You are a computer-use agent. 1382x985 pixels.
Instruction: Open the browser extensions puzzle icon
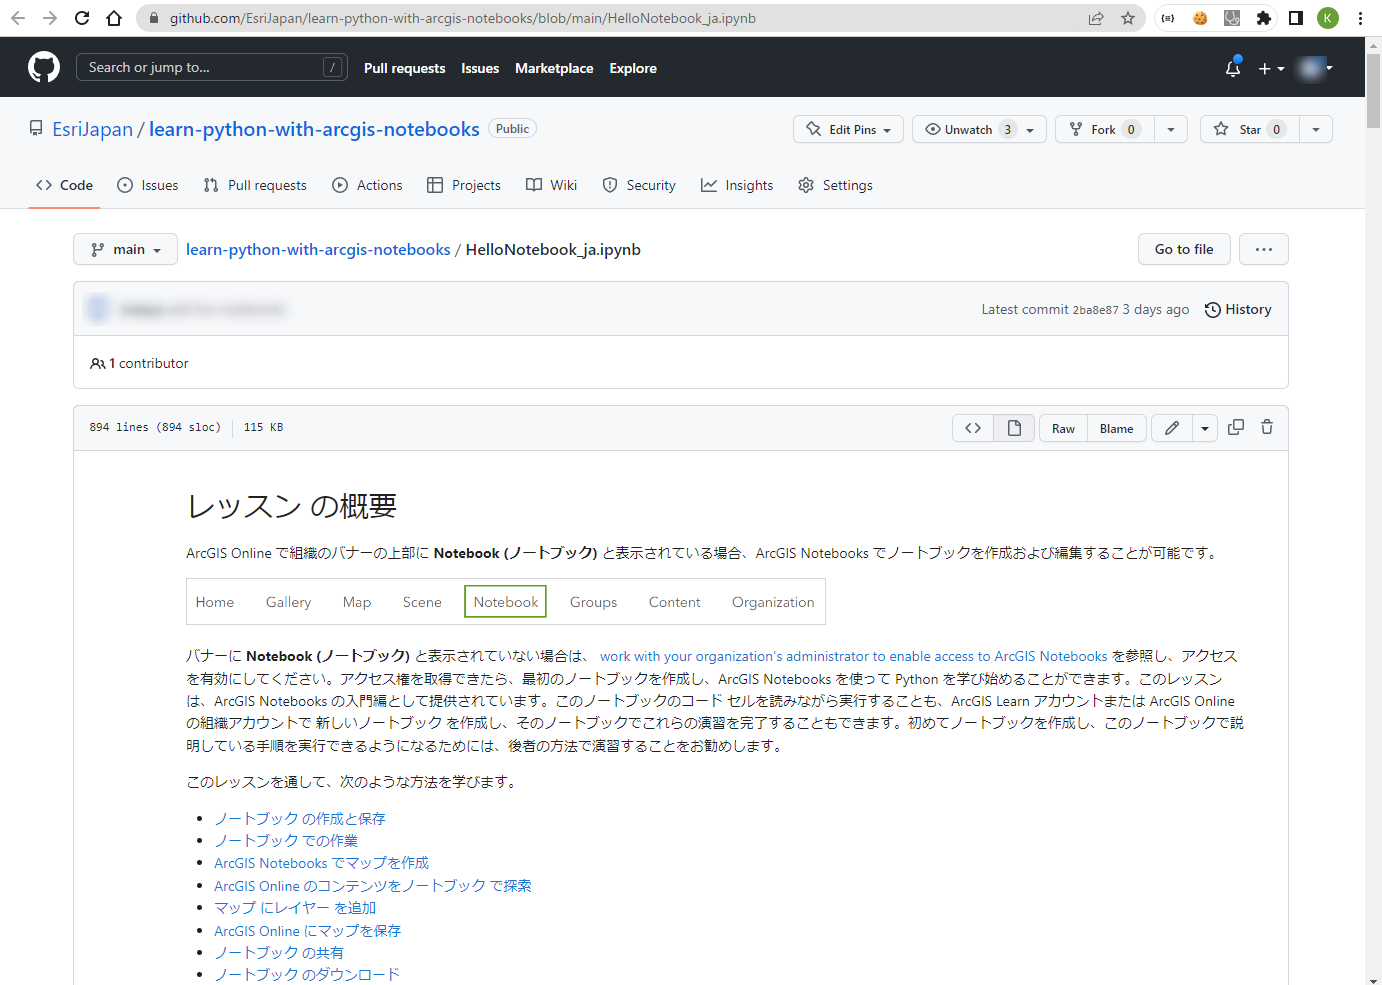(1265, 17)
